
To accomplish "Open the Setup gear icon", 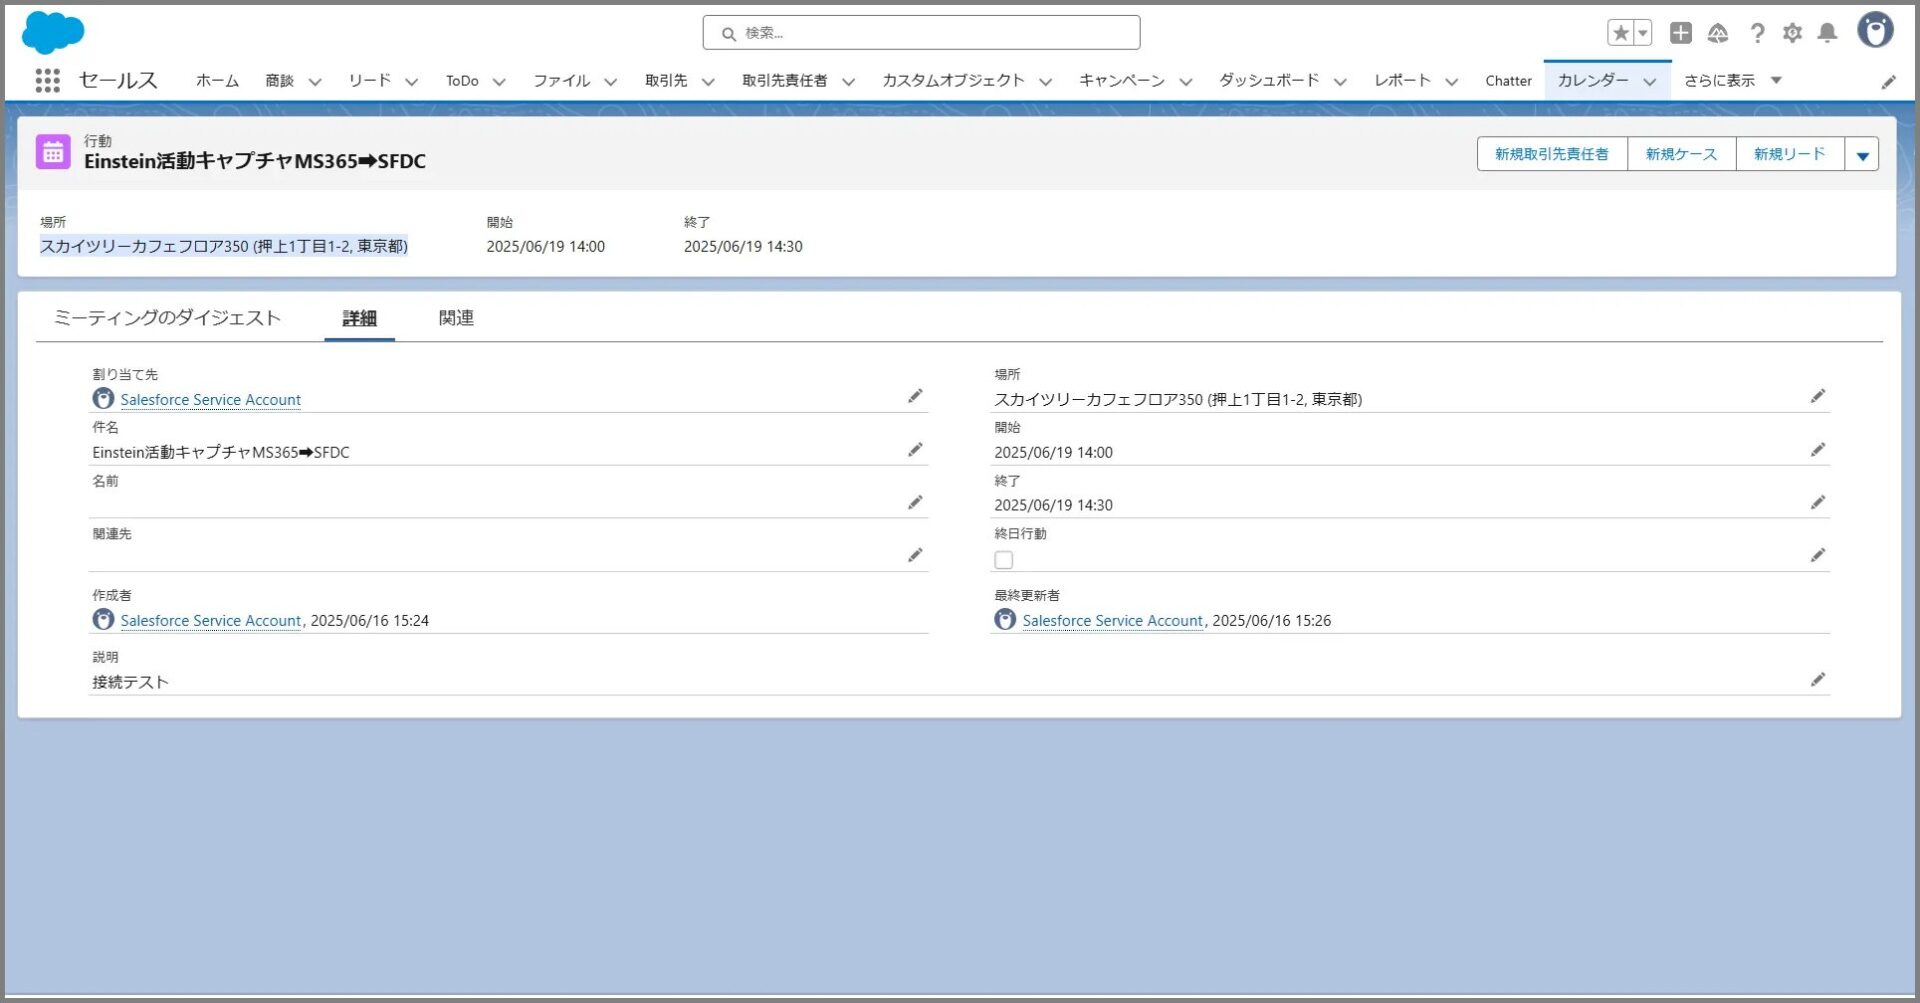I will (x=1792, y=33).
